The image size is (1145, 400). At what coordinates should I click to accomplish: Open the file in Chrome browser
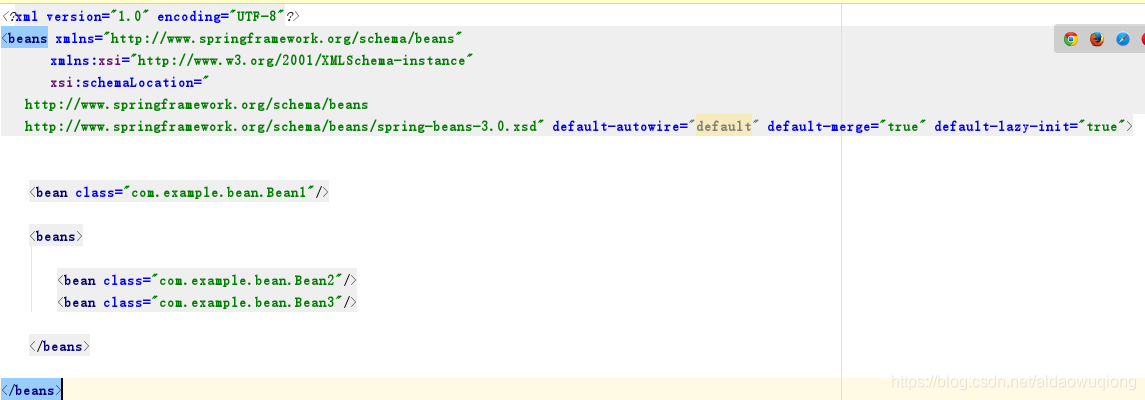[1071, 39]
